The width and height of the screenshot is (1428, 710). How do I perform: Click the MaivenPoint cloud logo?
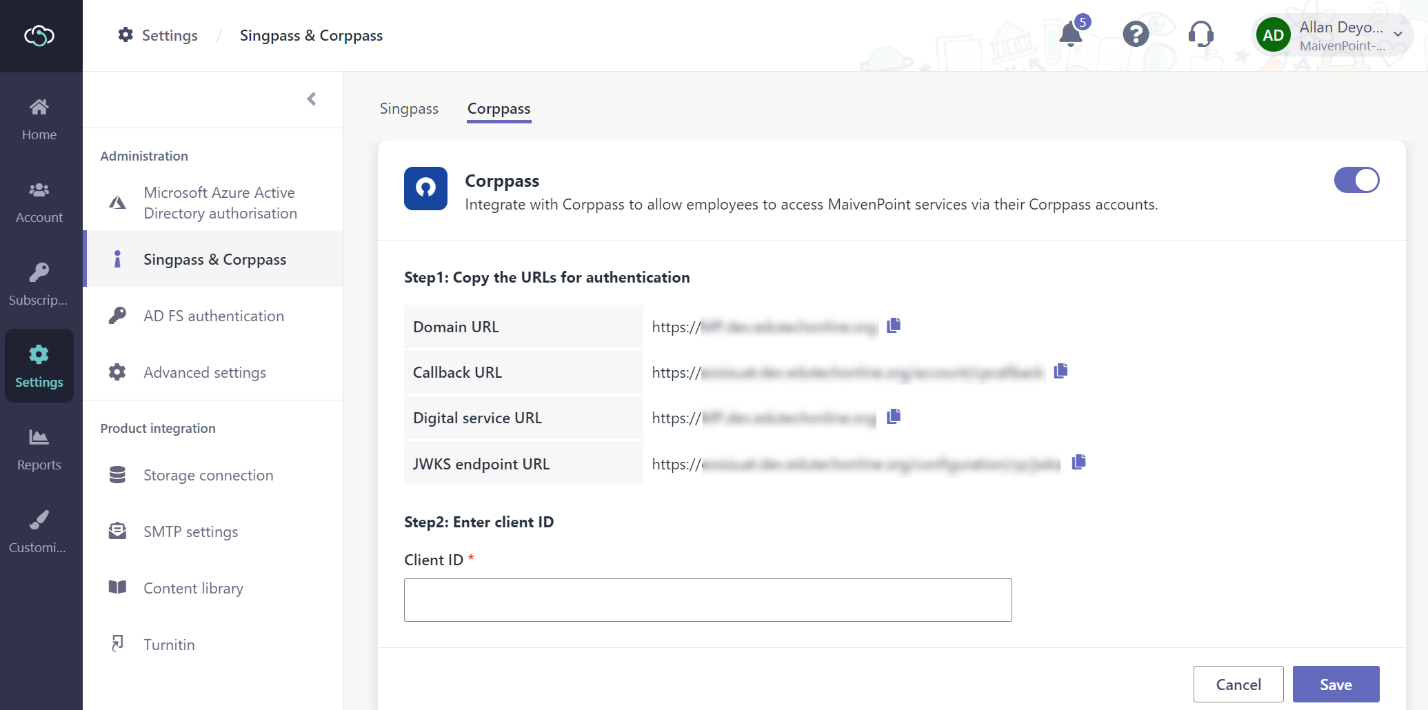pos(39,36)
